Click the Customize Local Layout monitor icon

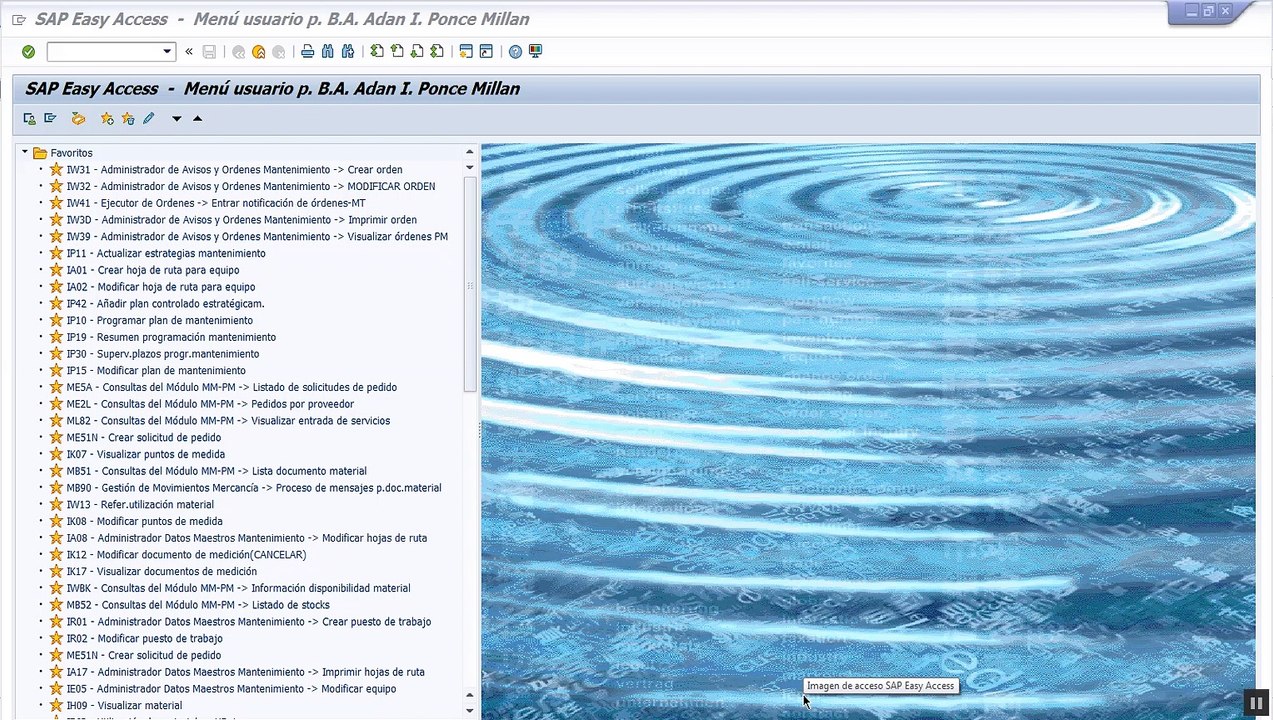click(535, 52)
